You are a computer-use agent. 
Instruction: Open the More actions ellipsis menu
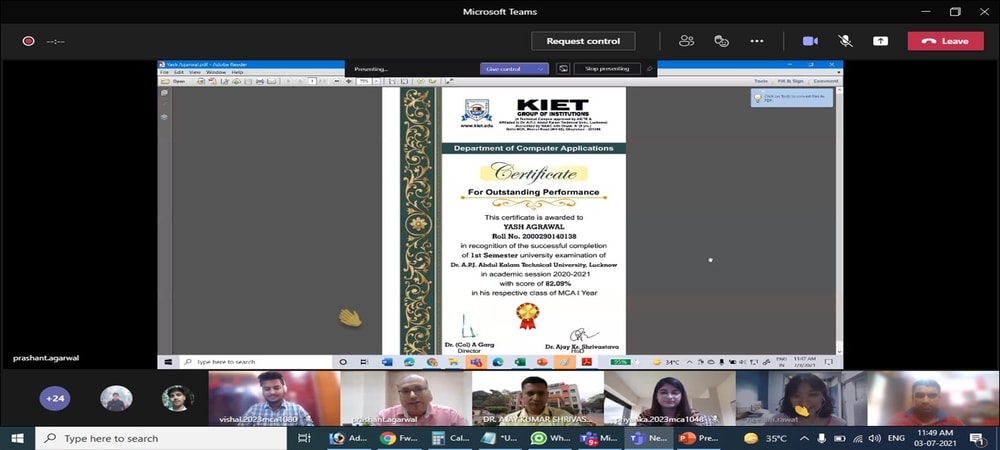pos(757,41)
